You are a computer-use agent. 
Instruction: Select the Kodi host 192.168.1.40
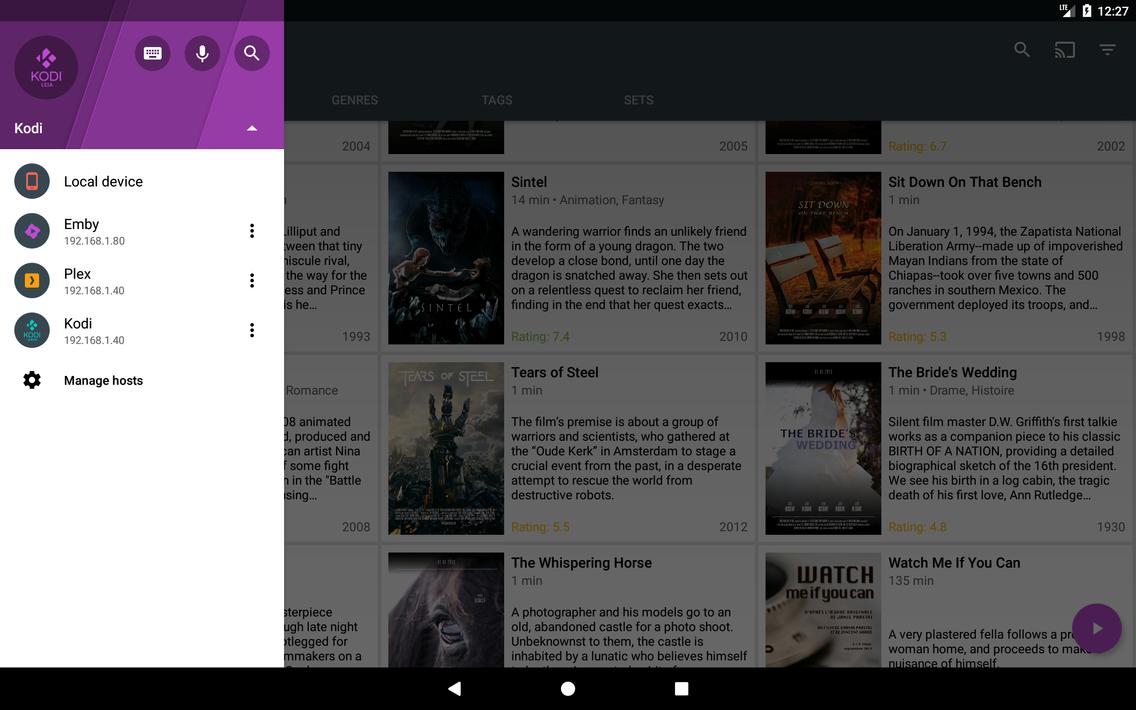coord(142,330)
